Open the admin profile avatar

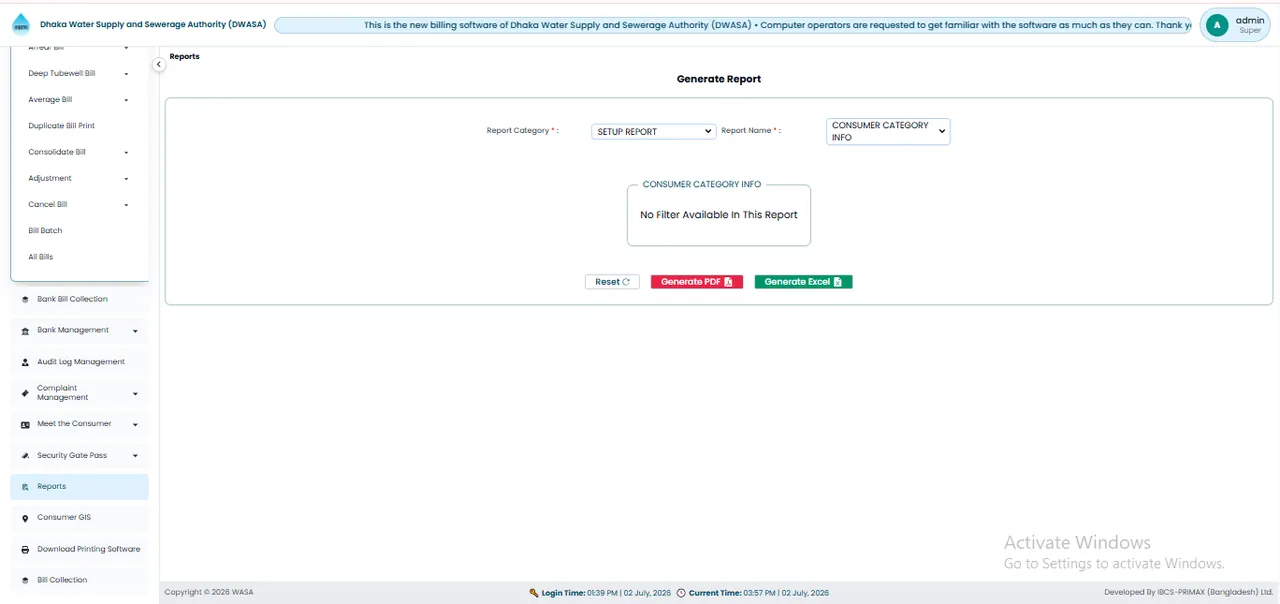pyautogui.click(x=1217, y=25)
